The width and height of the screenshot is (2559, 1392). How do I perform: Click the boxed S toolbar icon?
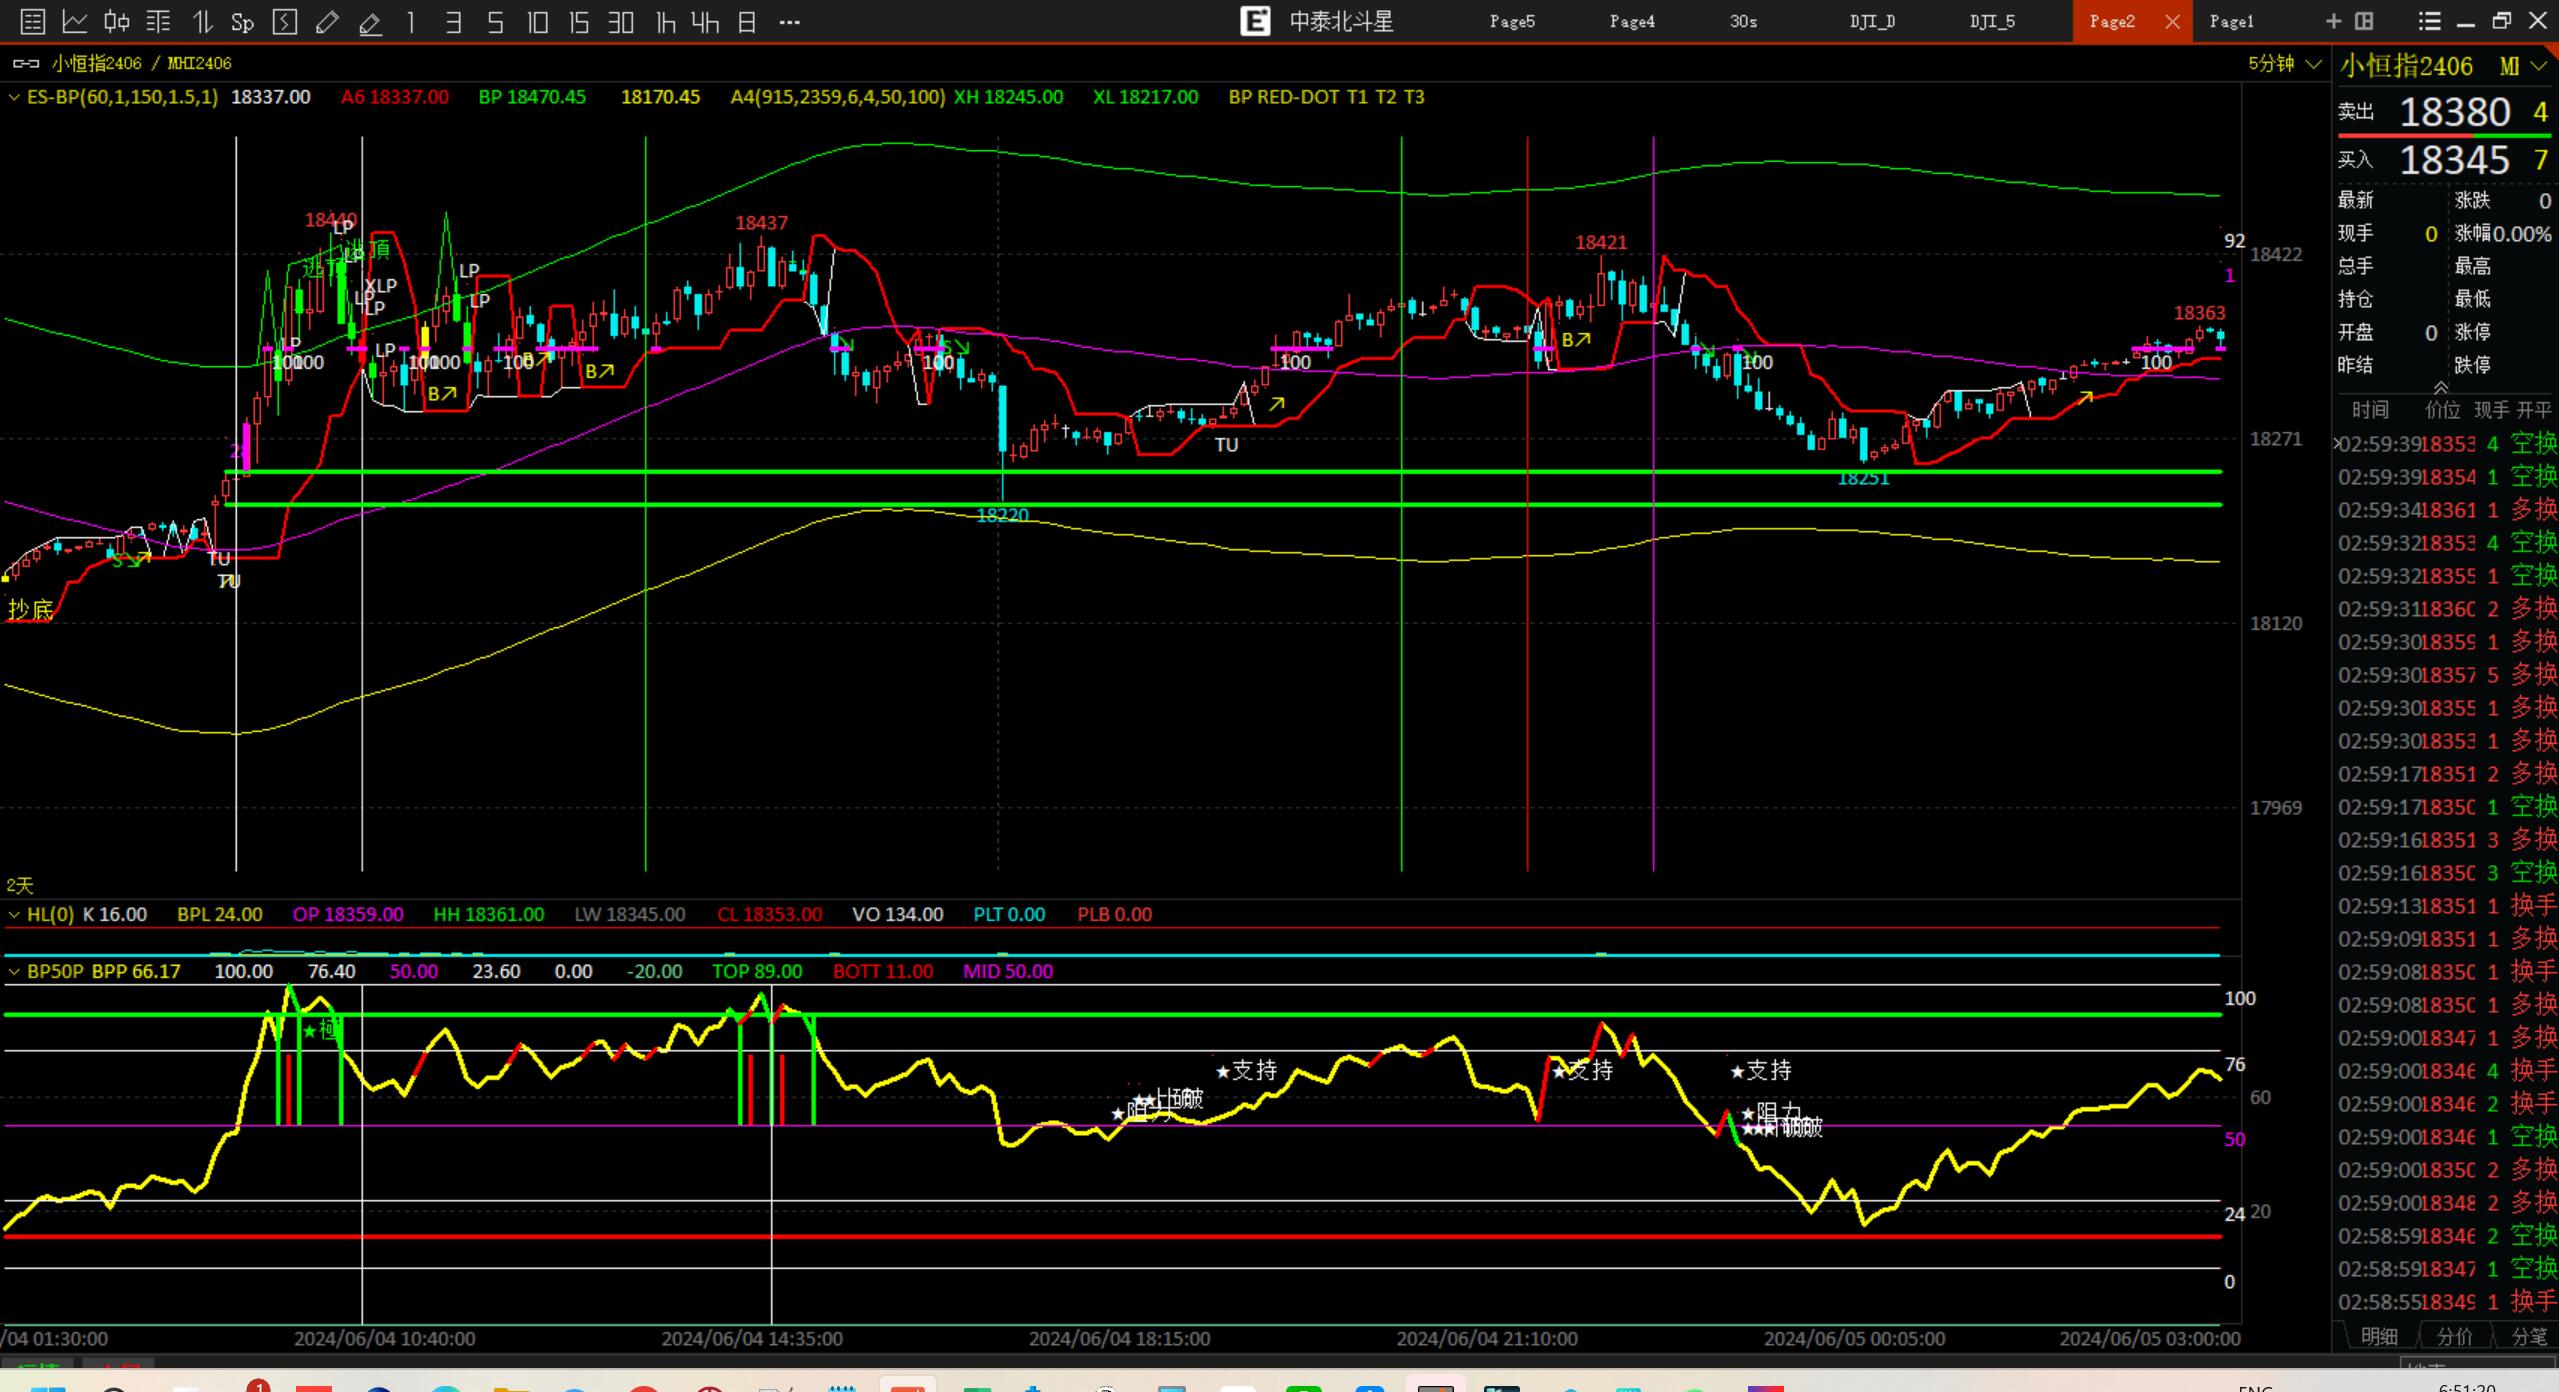point(285,22)
